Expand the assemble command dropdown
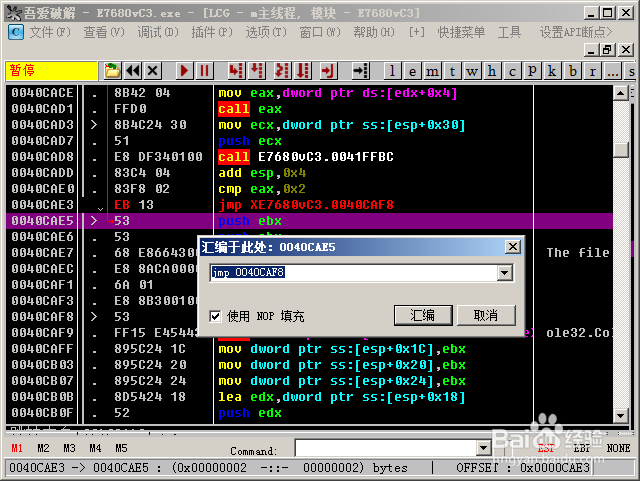Viewport: 640px width, 481px height. (x=505, y=273)
